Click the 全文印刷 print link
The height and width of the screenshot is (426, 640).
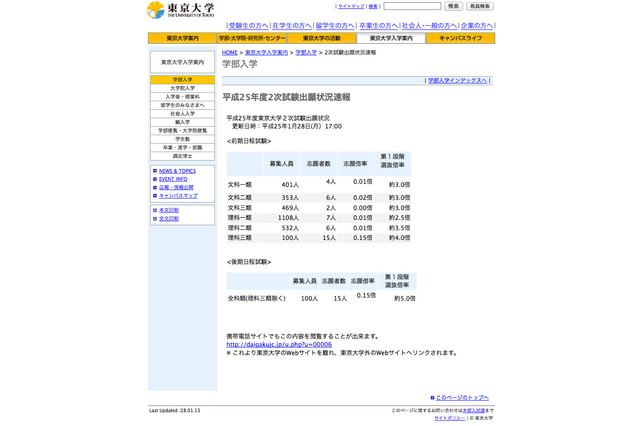tap(169, 219)
